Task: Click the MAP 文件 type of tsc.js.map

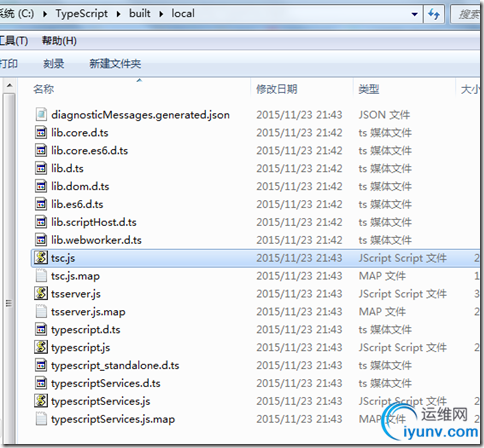Action: pyautogui.click(x=382, y=276)
